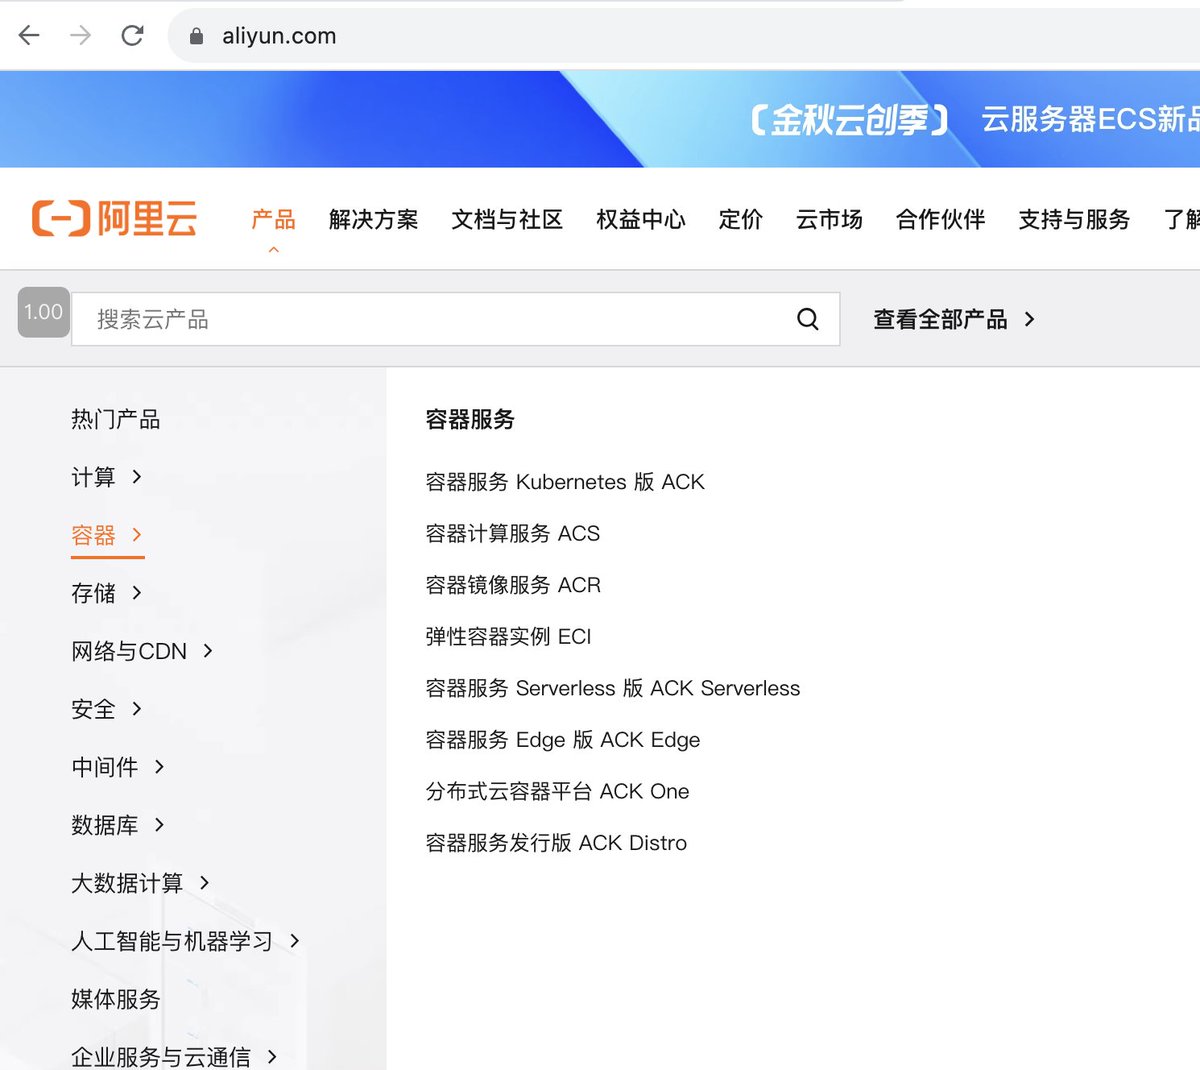Image resolution: width=1200 pixels, height=1070 pixels.
Task: Click the search magnifier icon
Action: pos(806,319)
